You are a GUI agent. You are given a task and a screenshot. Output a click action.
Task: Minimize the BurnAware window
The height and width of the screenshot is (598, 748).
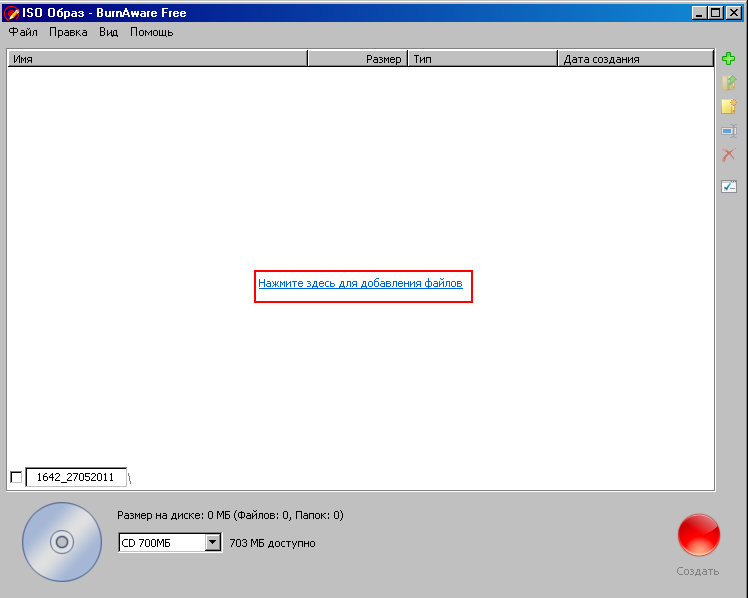tap(699, 13)
